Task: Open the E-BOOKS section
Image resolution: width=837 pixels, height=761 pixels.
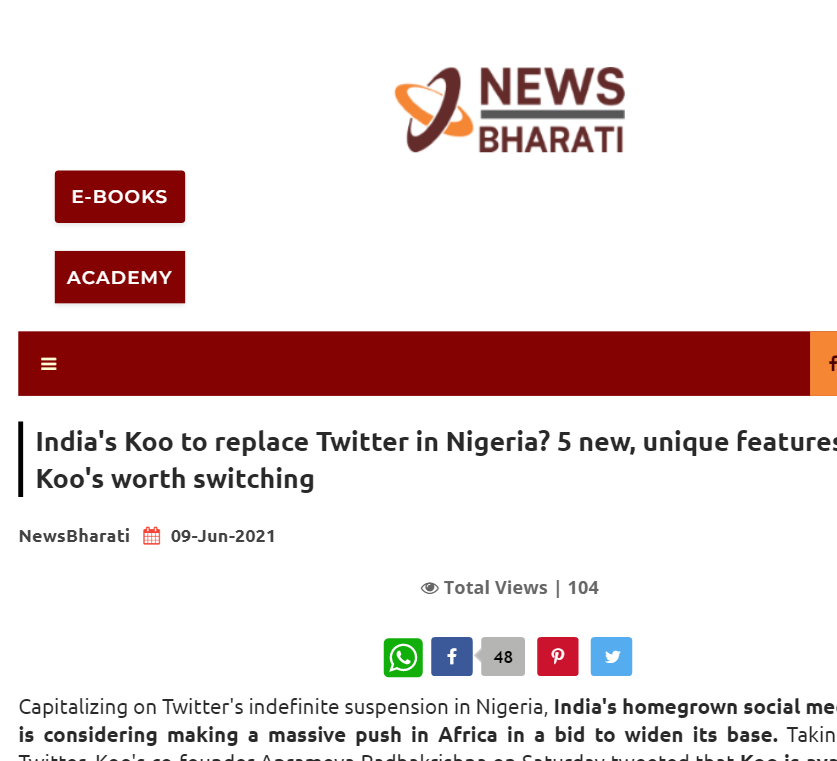Action: (x=119, y=196)
